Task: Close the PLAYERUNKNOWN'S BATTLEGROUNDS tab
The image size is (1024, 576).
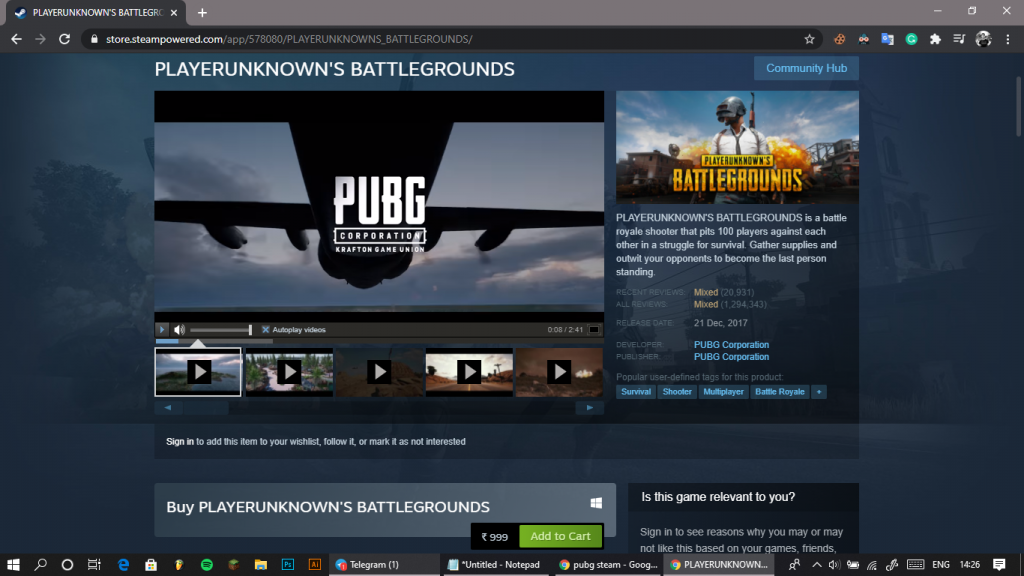Action: pyautogui.click(x=174, y=12)
